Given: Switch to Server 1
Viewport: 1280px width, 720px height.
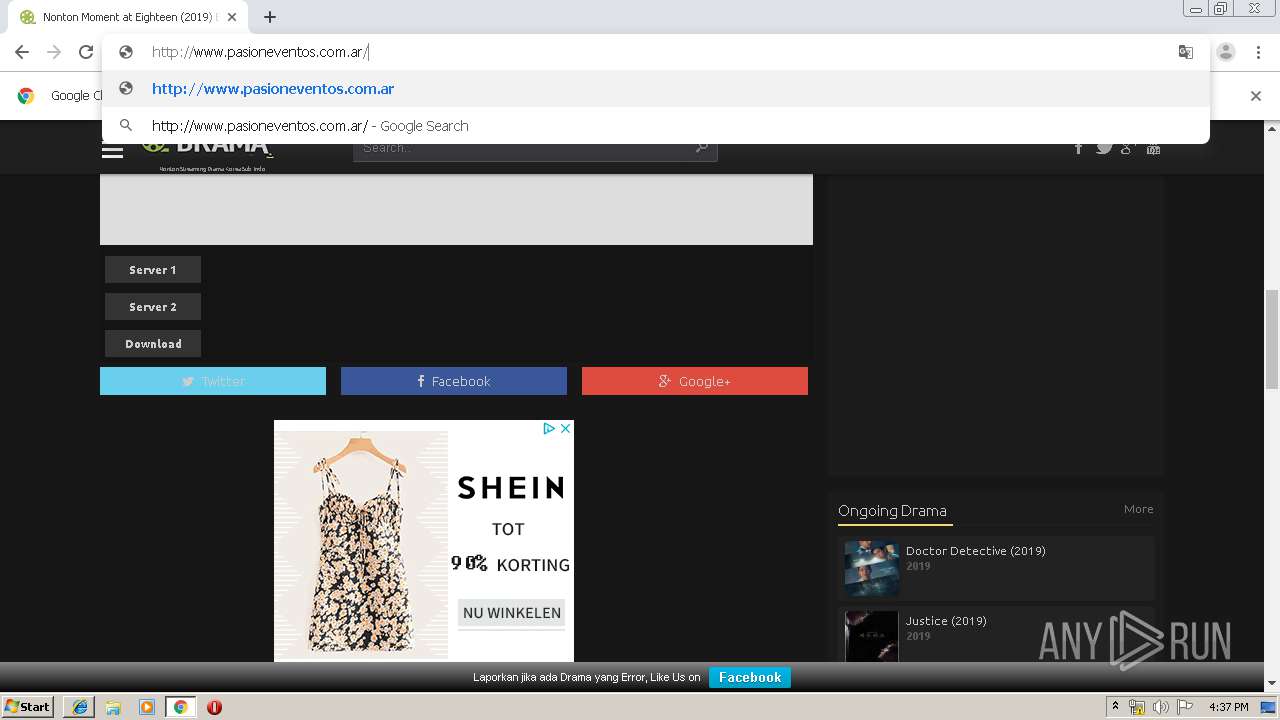Looking at the screenshot, I should pyautogui.click(x=153, y=270).
